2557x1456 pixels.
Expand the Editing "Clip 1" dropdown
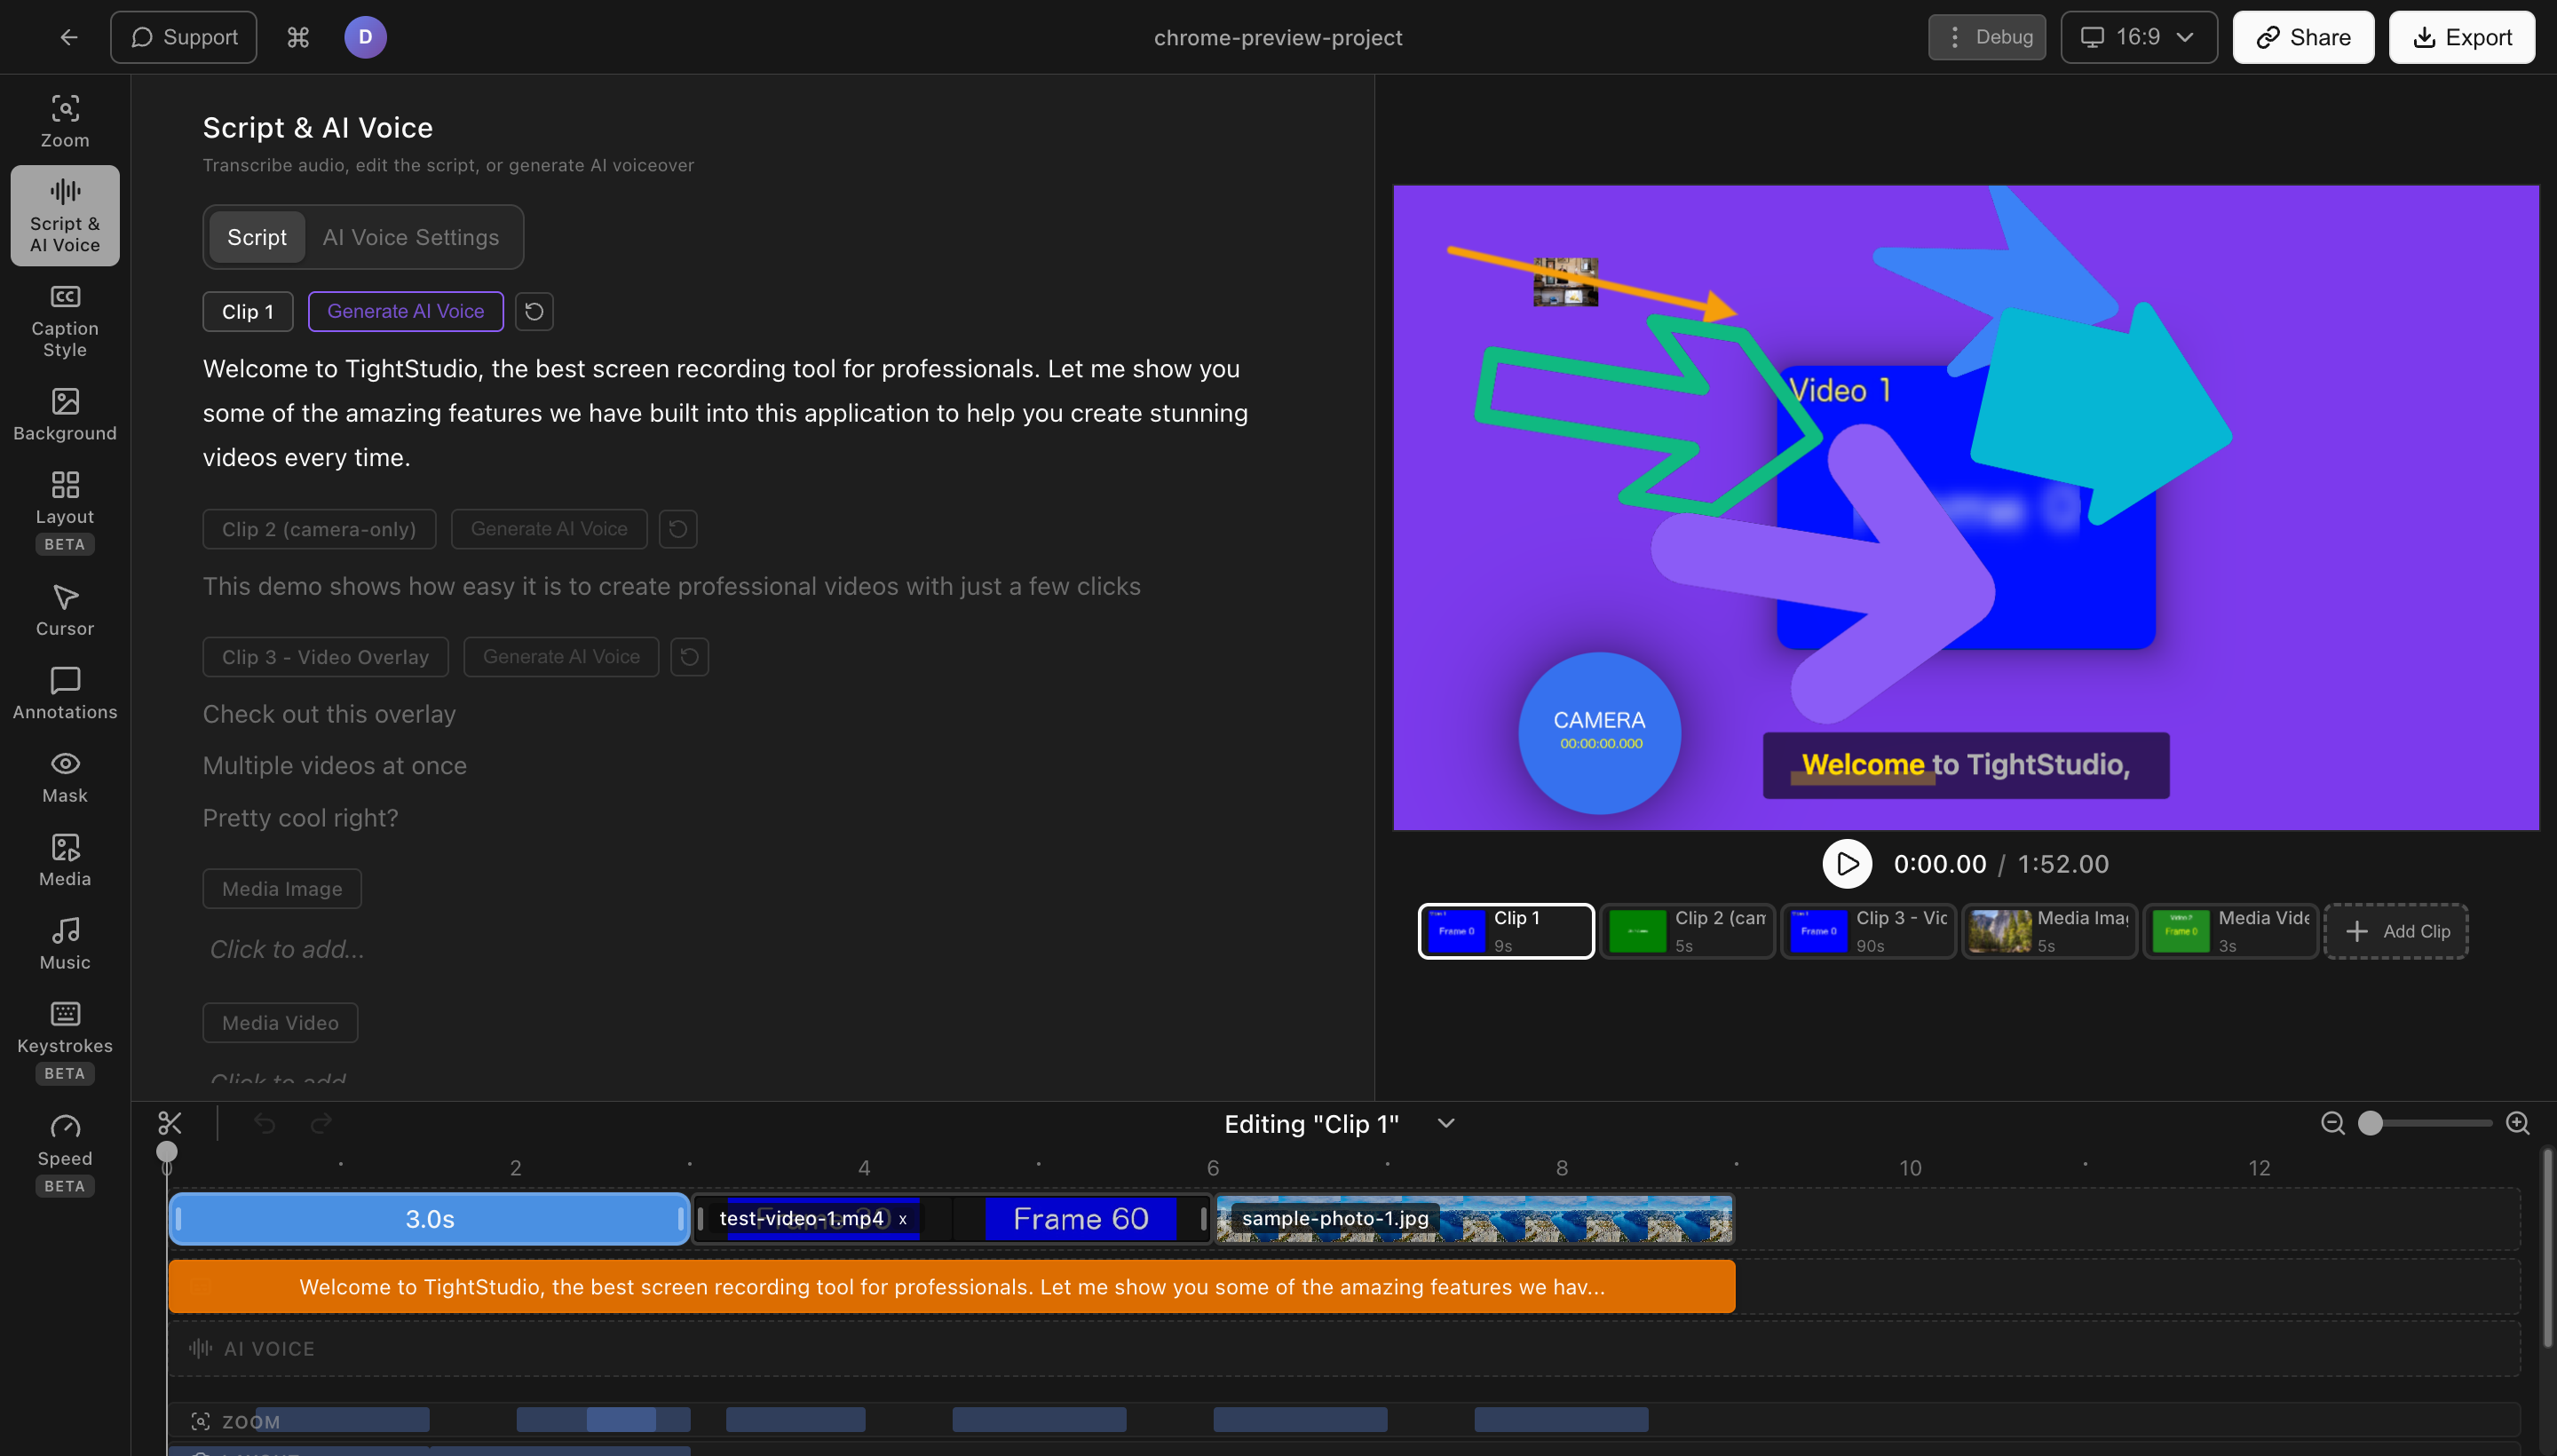(1446, 1123)
